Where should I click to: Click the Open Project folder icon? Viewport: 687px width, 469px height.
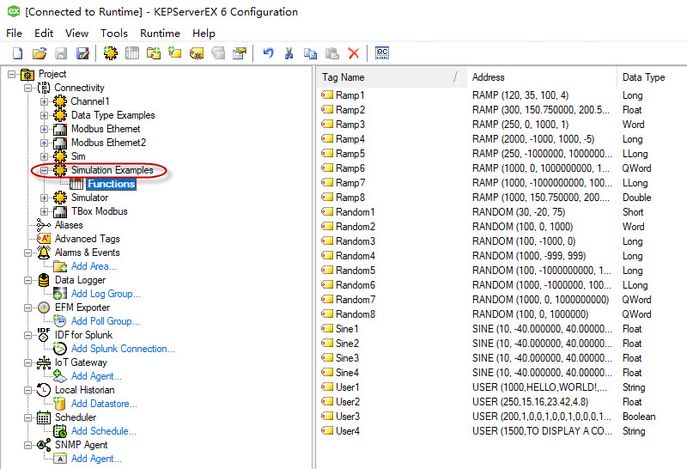[39, 53]
